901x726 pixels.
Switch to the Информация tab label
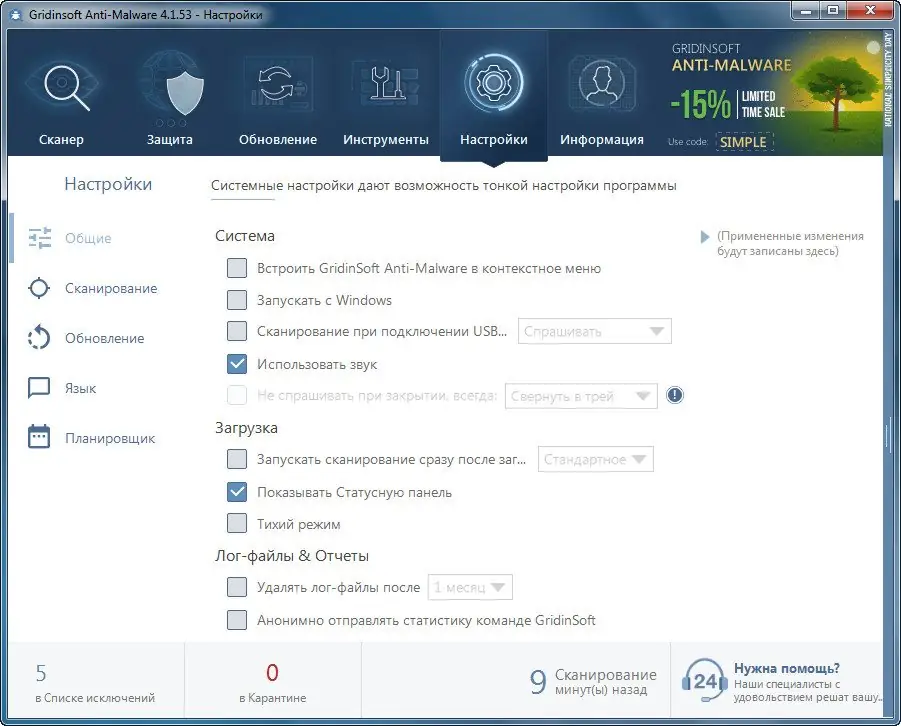(602, 140)
